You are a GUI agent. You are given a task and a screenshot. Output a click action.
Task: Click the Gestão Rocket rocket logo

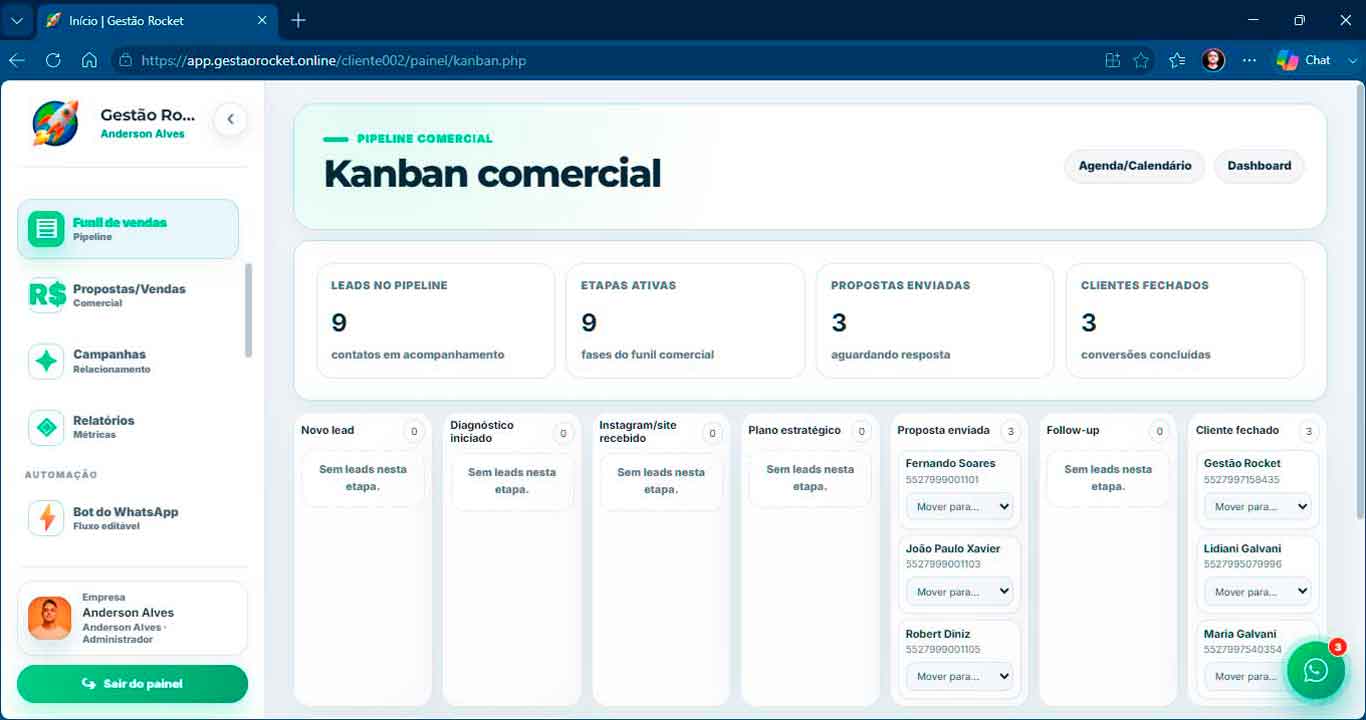(55, 123)
